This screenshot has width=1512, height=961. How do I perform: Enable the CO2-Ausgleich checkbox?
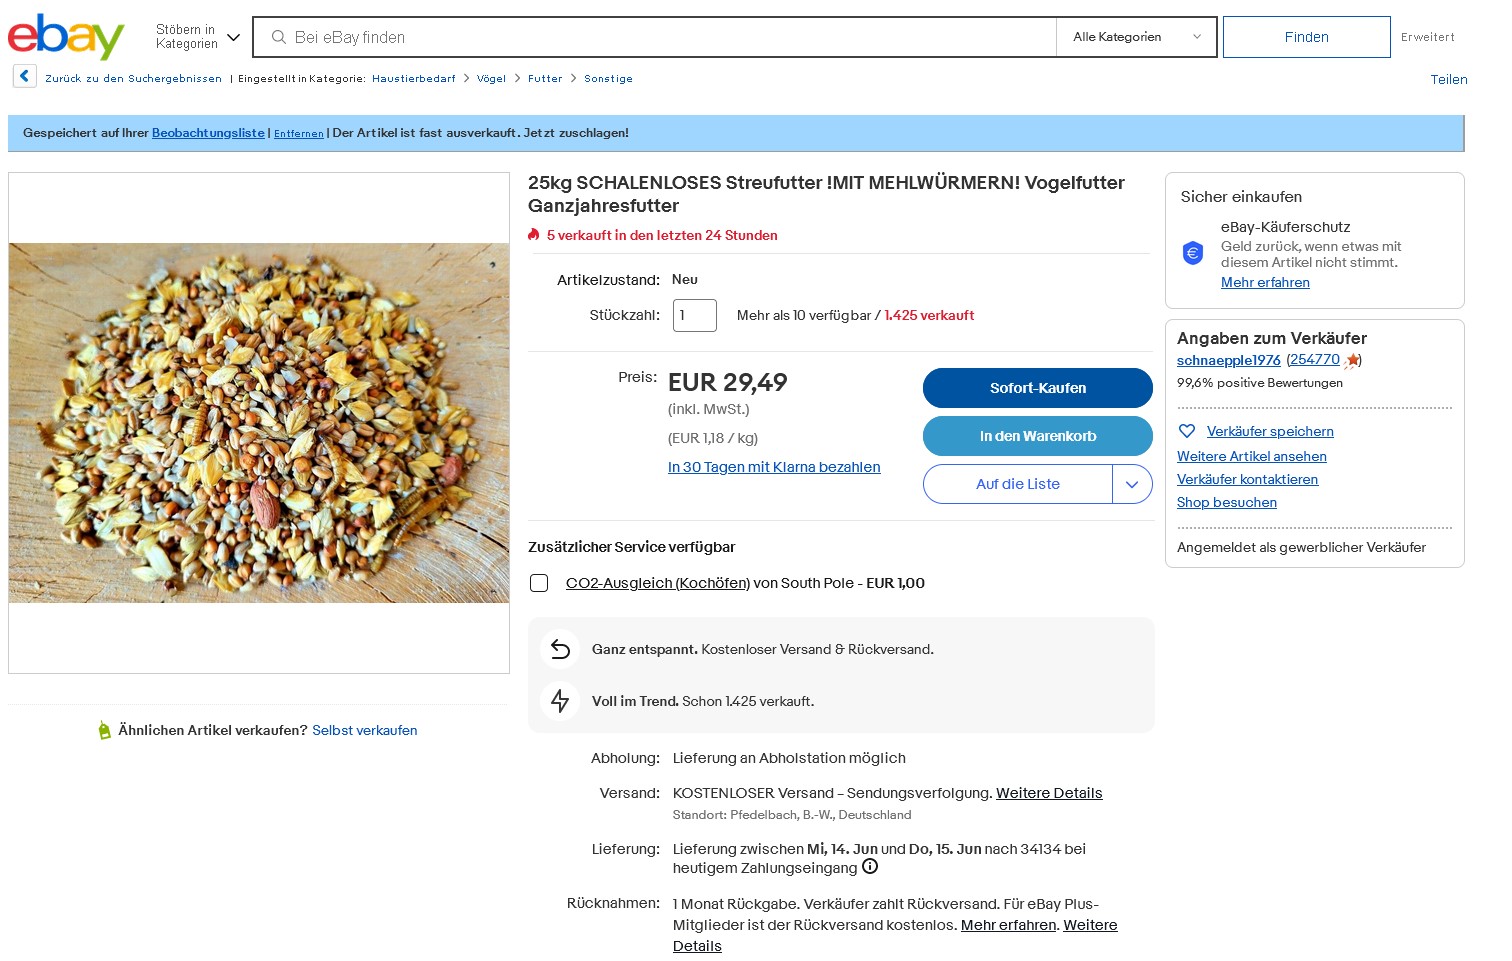pos(539,583)
